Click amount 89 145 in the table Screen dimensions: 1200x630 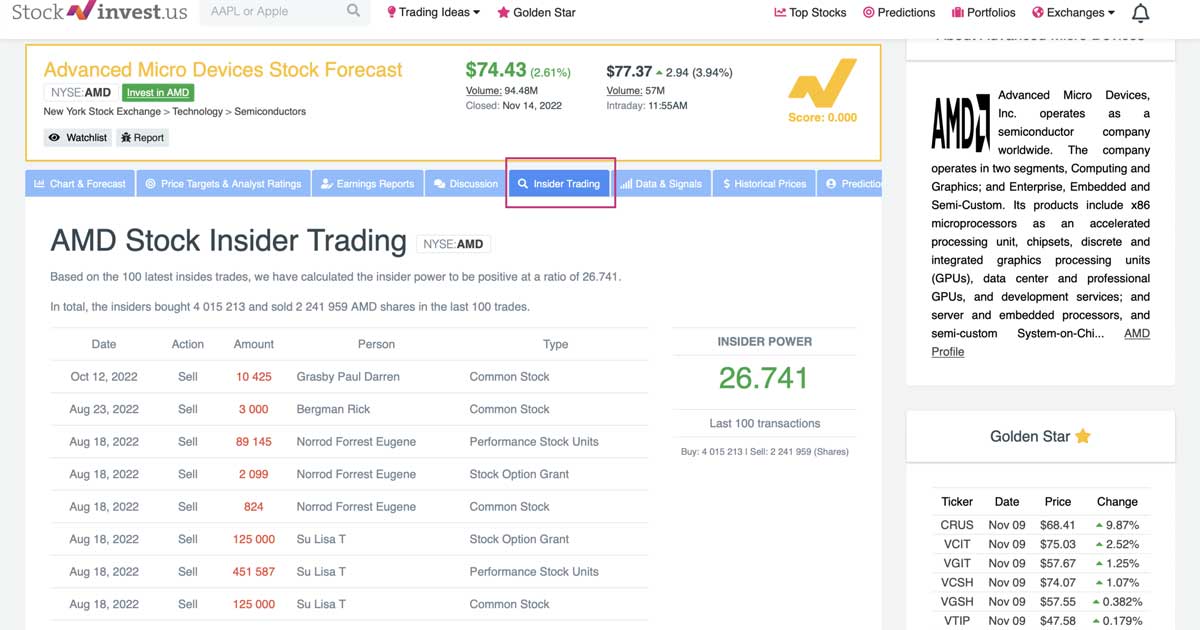point(254,442)
